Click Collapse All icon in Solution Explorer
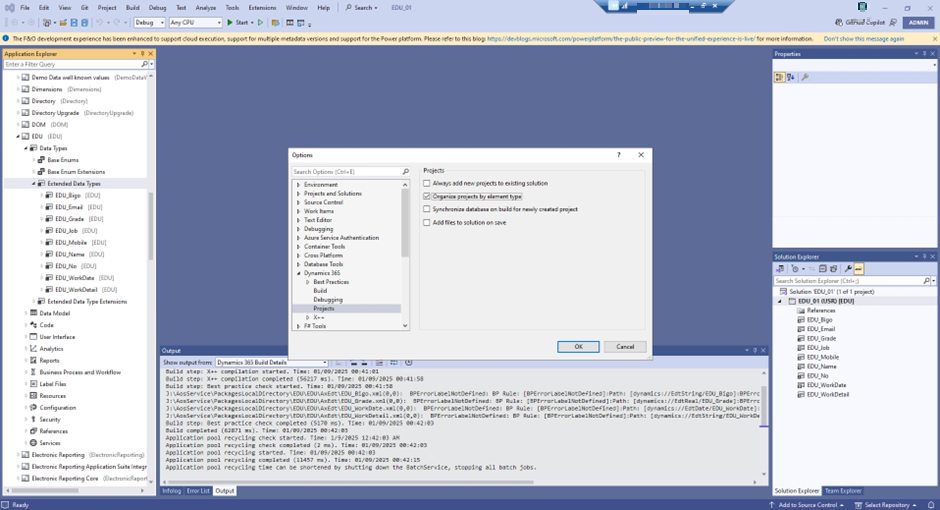Viewport: 940px width, 510px height. 822,269
